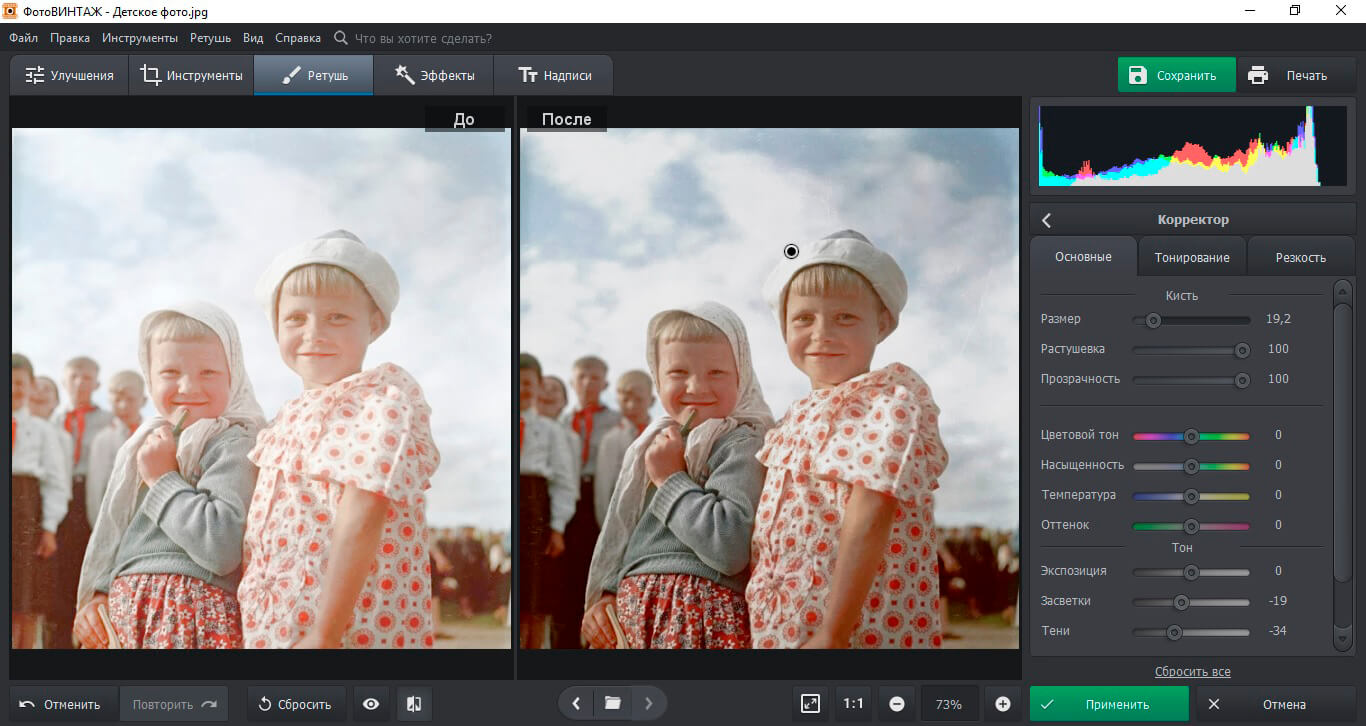This screenshot has width=1366, height=726.
Task: Select the Резкость tab
Action: pyautogui.click(x=1300, y=257)
